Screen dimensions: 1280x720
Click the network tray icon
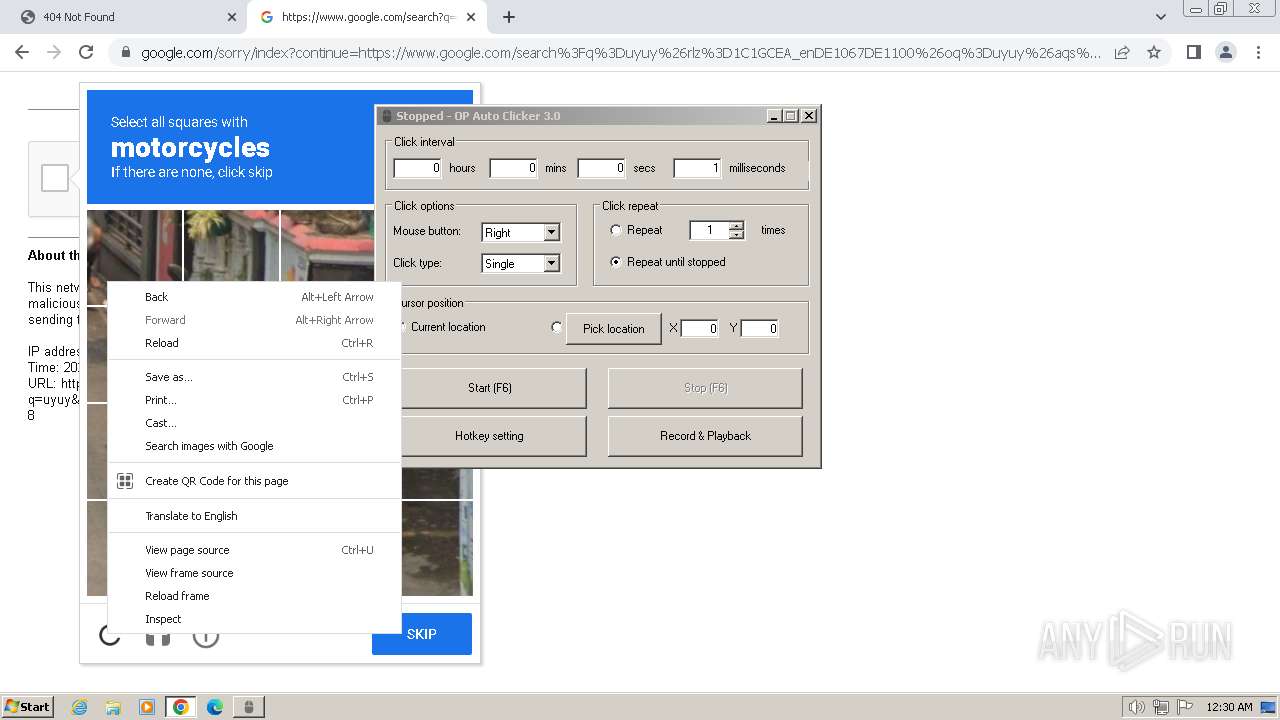click(1161, 707)
